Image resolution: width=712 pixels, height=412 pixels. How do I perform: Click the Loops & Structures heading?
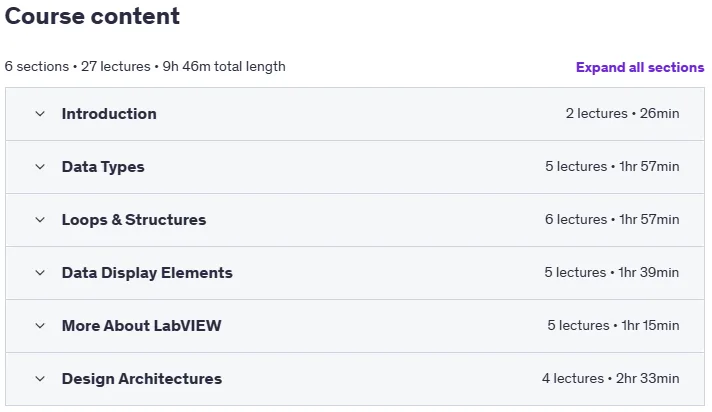[x=134, y=220]
